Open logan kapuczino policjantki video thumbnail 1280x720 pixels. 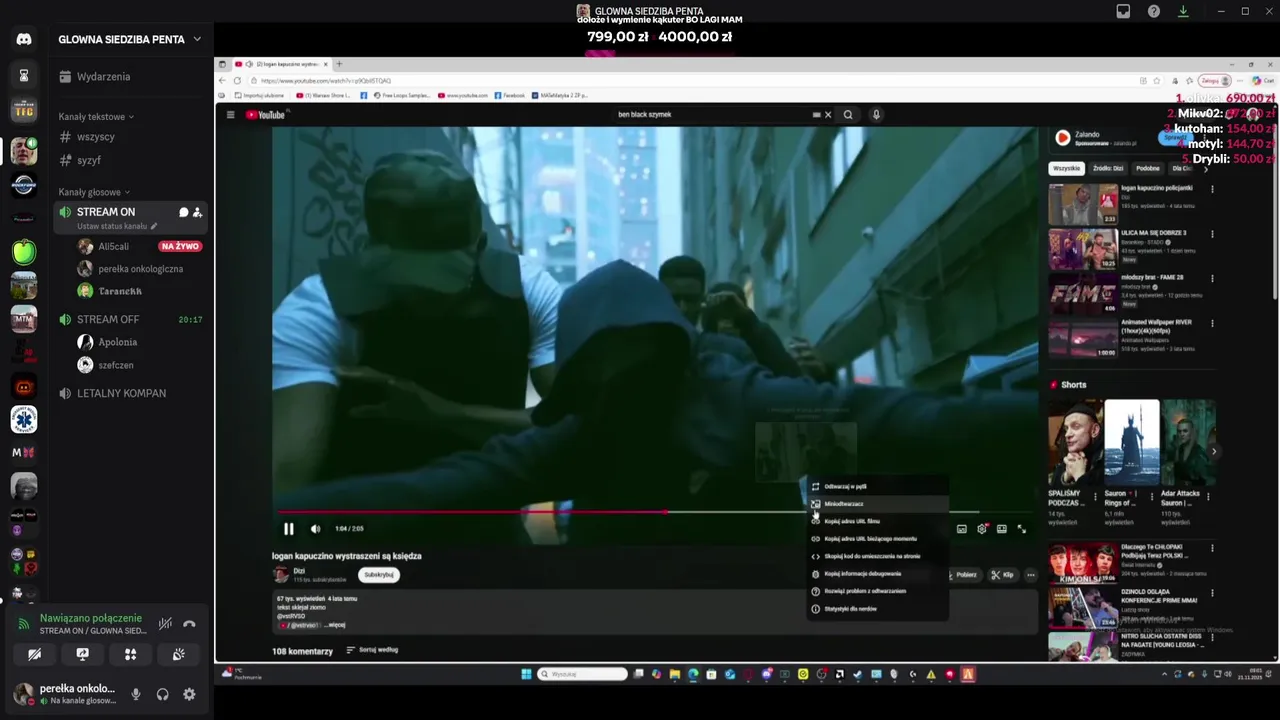point(1082,204)
